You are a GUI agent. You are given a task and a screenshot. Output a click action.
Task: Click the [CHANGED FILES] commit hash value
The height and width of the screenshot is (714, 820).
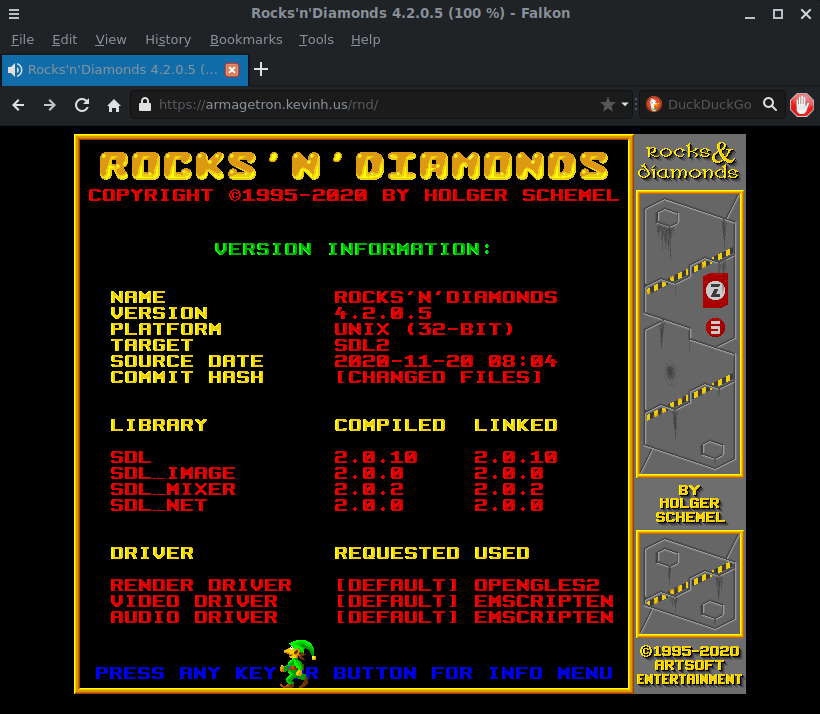(x=438, y=377)
